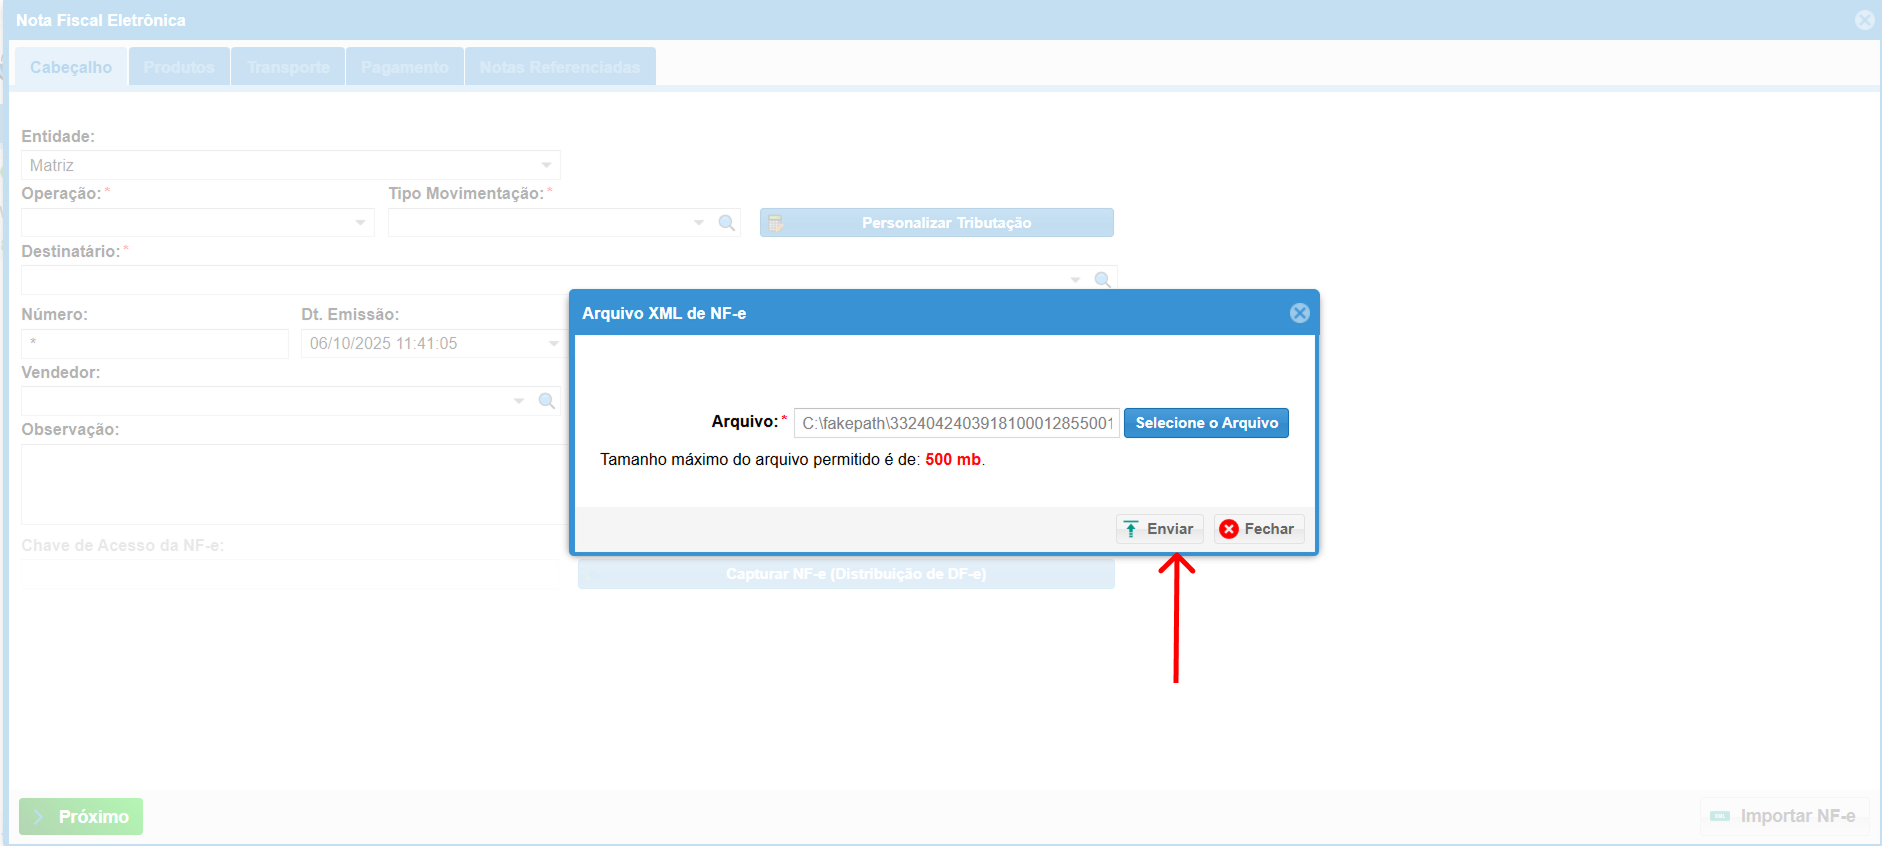Screen dimensions: 1882x846
Task: Open the Operação dropdown arrow
Action: (360, 222)
